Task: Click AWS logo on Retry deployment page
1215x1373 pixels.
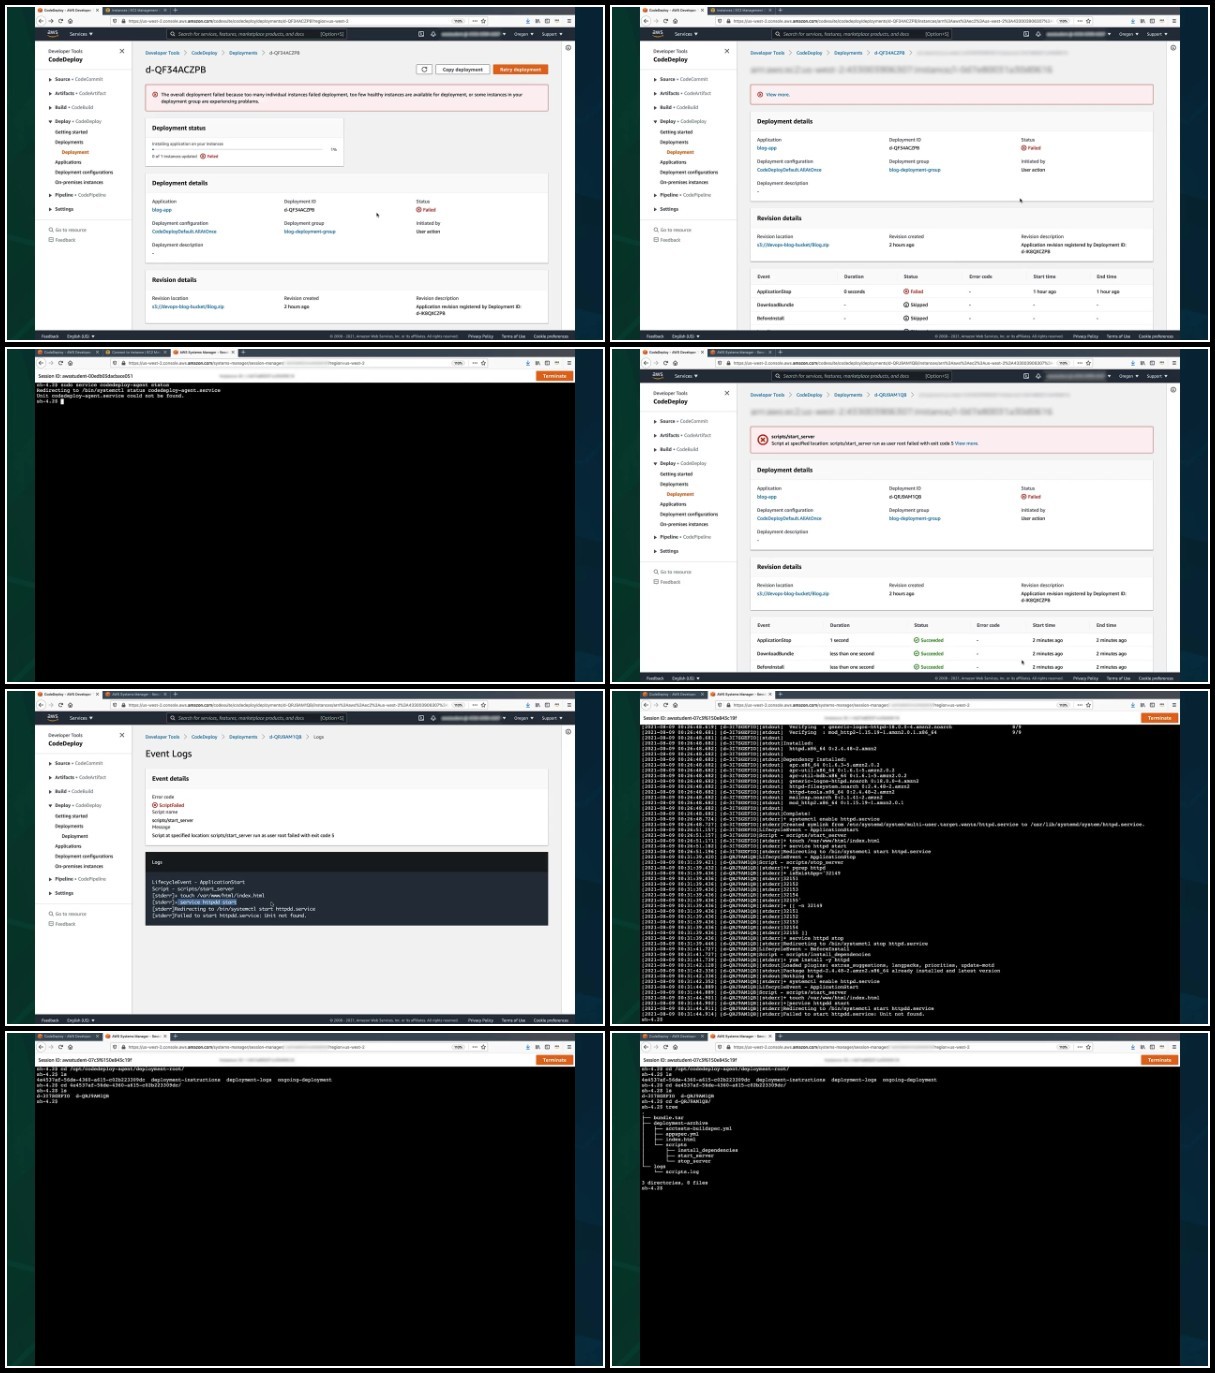Action: [53, 33]
